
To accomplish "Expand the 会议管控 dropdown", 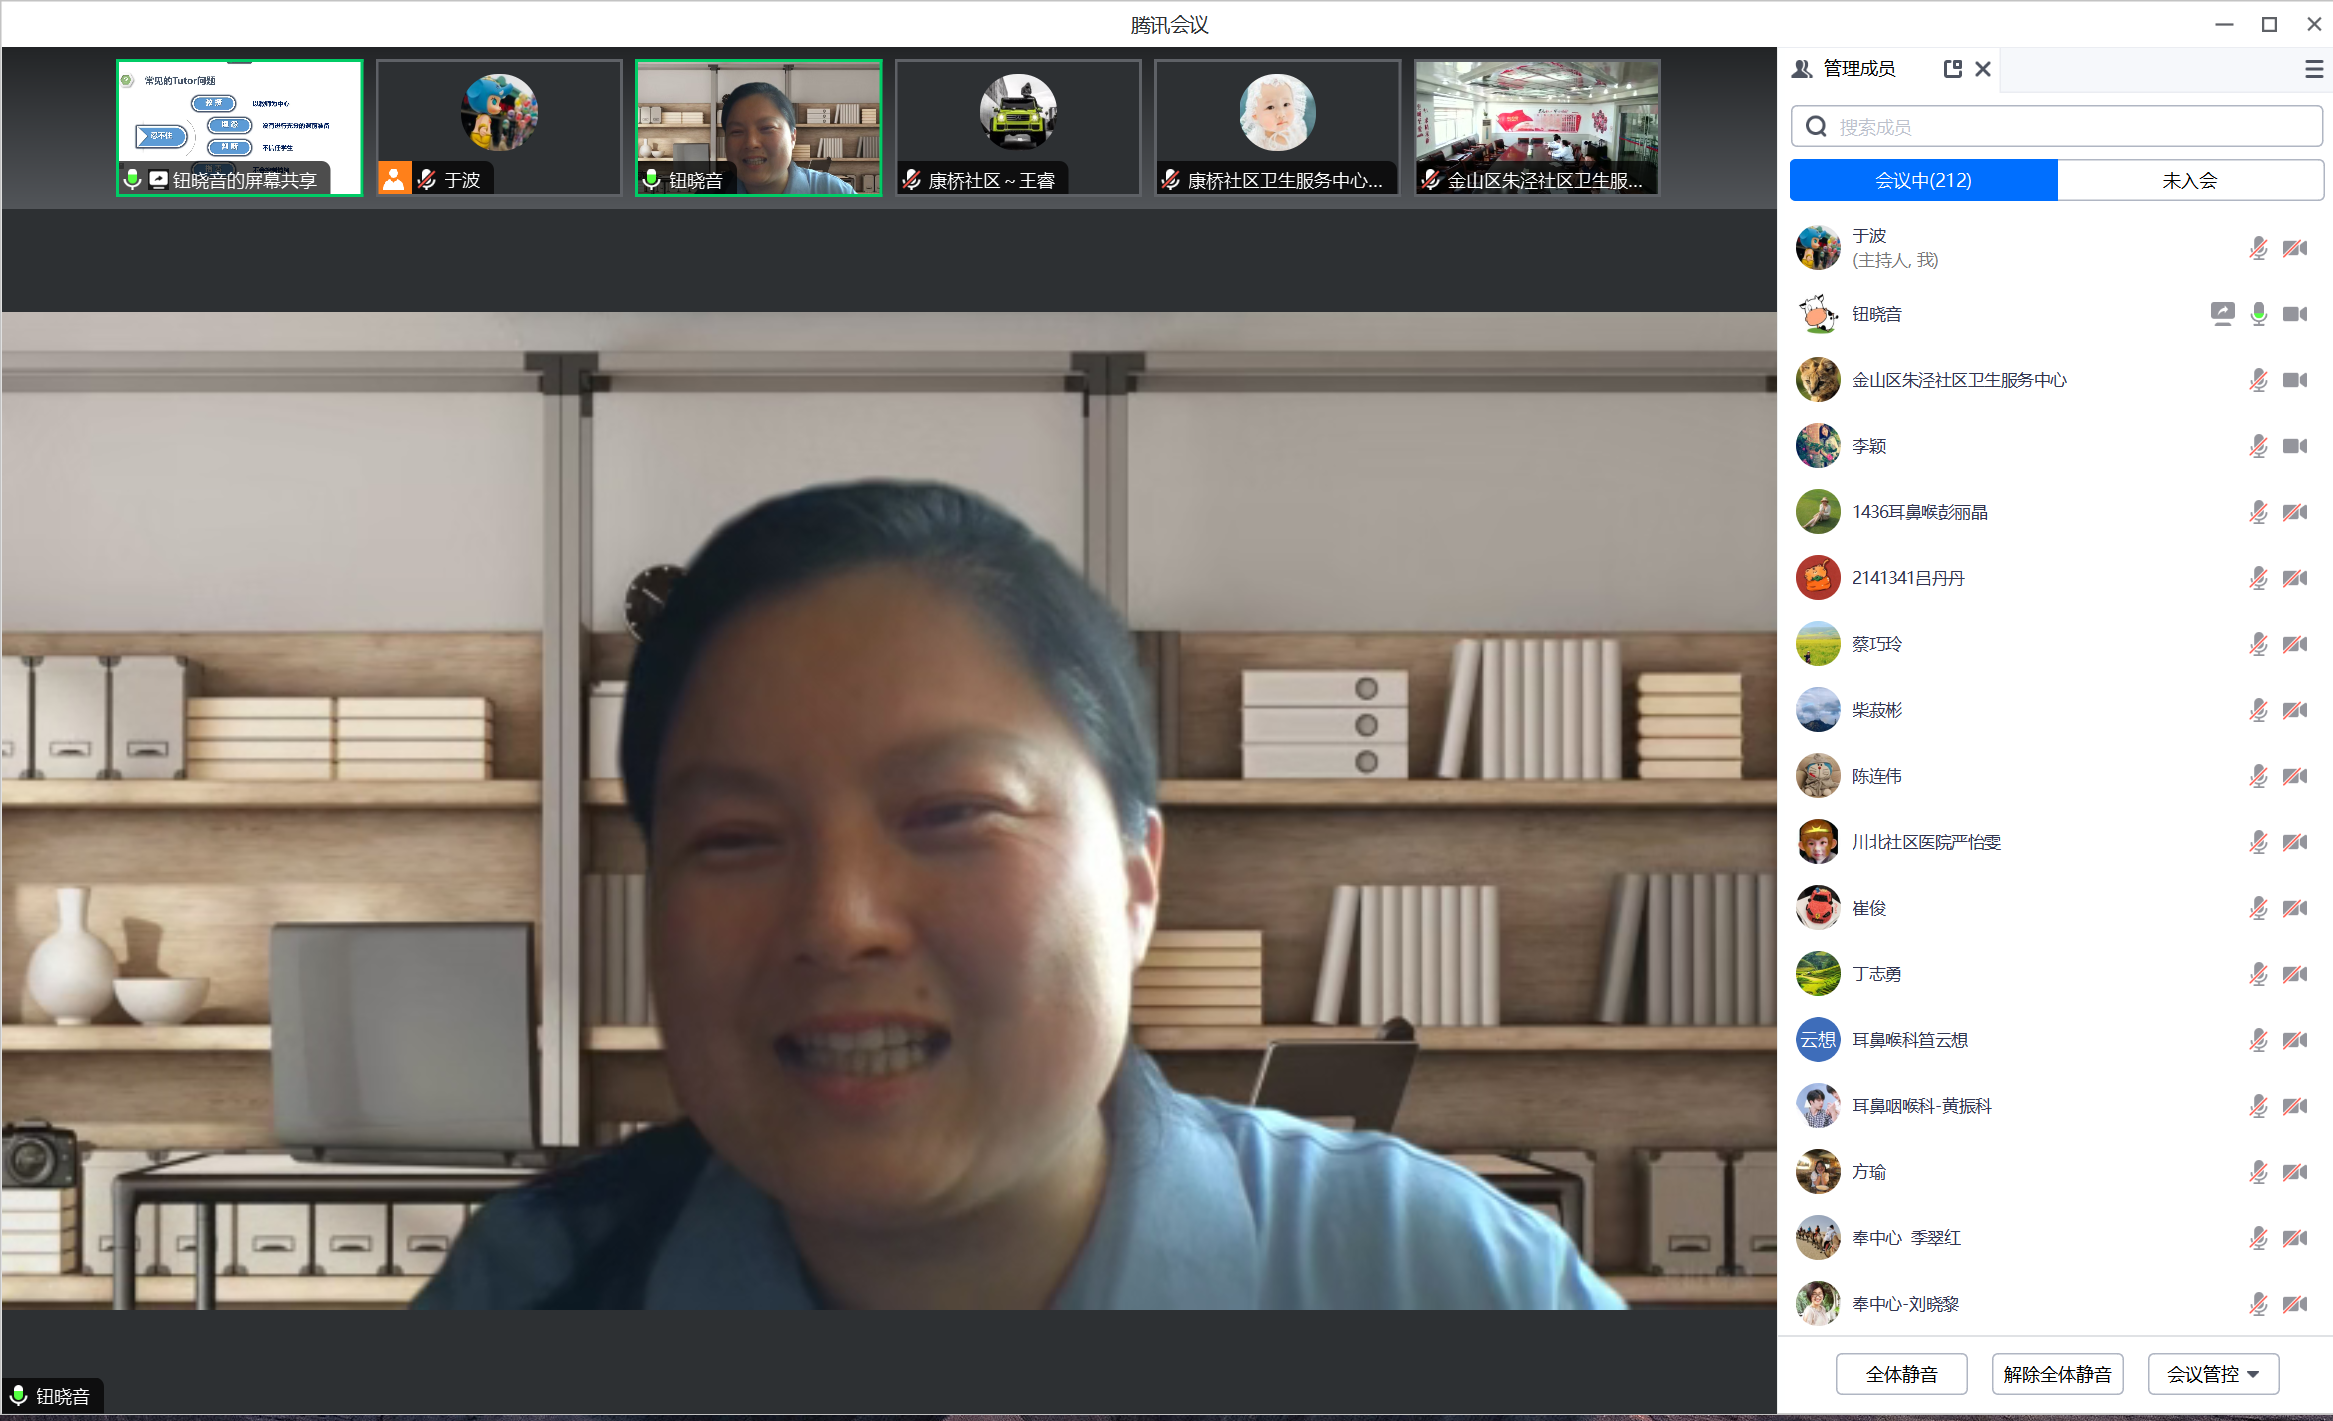I will coord(2213,1374).
